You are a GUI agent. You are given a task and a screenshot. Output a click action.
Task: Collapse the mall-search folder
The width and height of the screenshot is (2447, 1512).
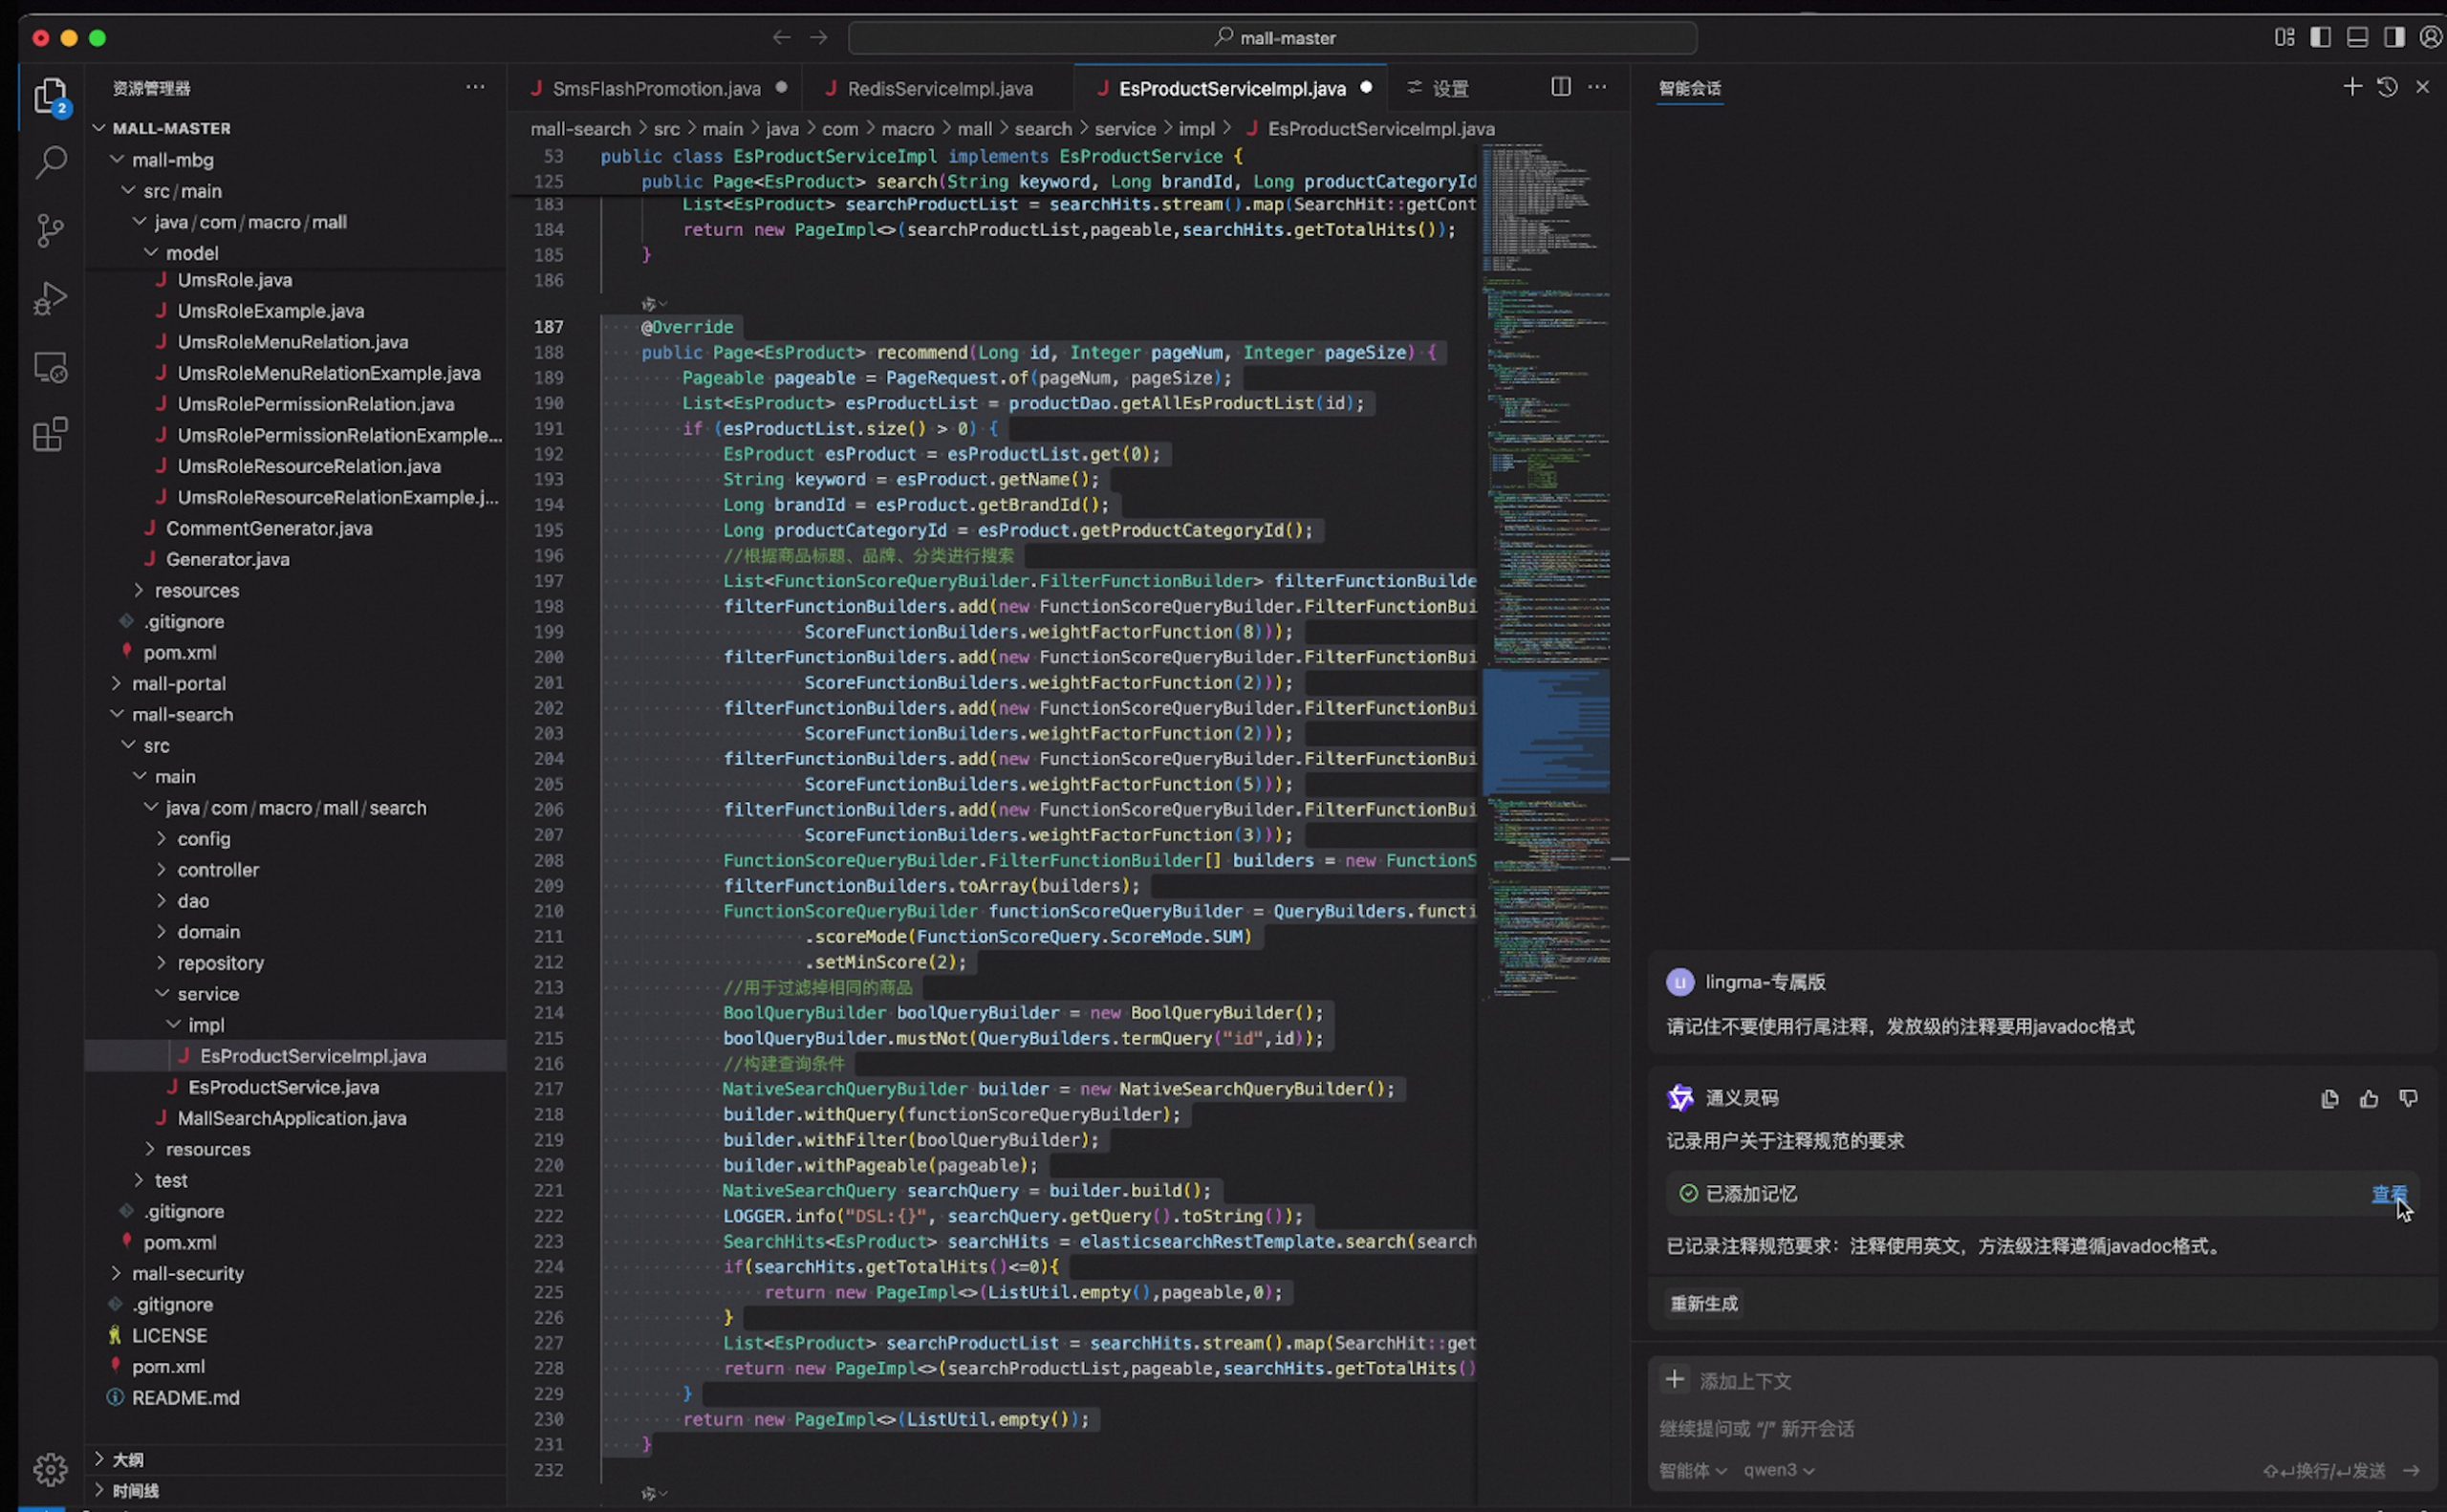coord(182,715)
